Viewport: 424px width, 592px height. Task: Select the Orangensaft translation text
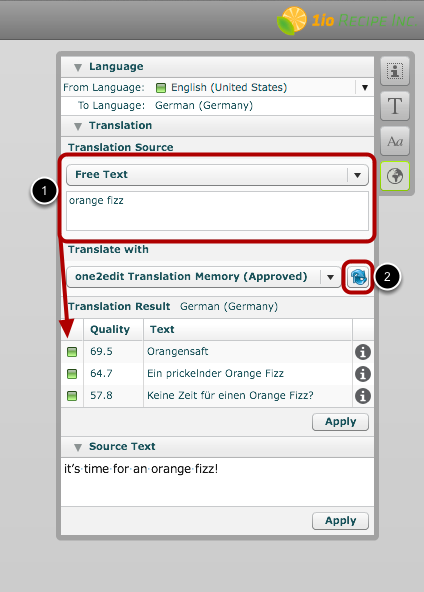point(177,352)
